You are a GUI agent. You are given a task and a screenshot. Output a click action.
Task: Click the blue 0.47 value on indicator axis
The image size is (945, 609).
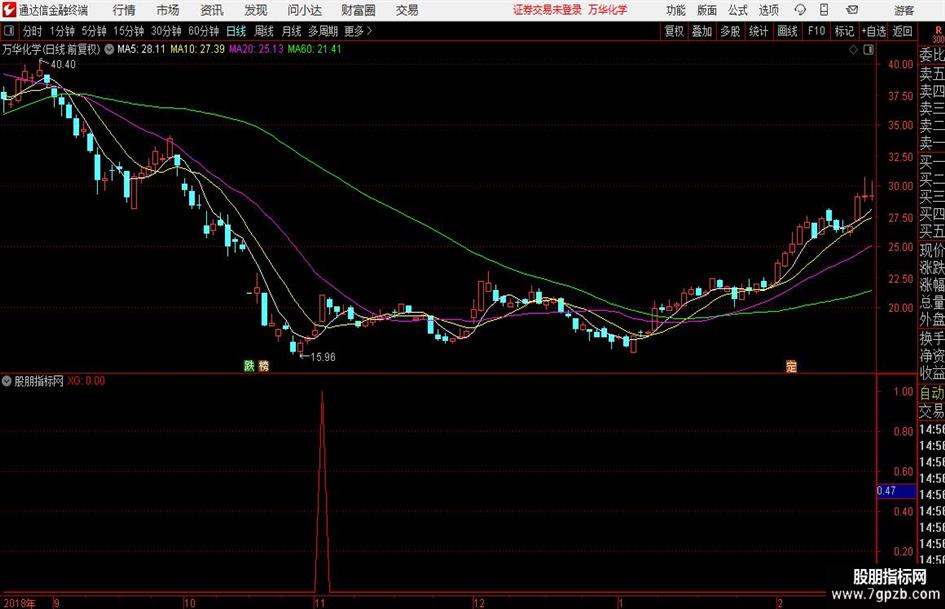pos(896,491)
